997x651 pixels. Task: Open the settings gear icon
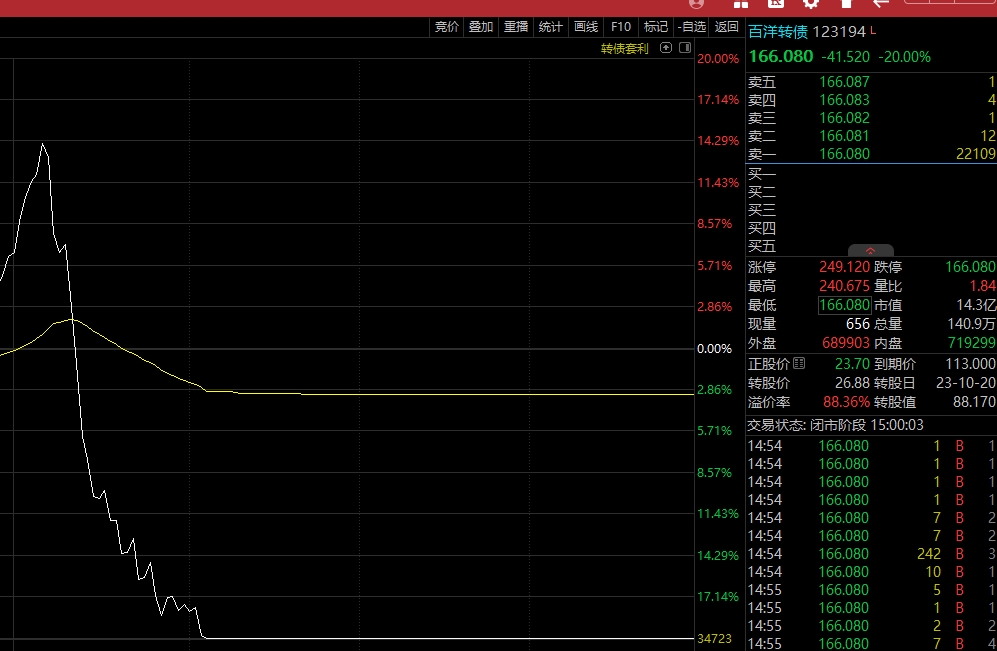click(x=811, y=4)
